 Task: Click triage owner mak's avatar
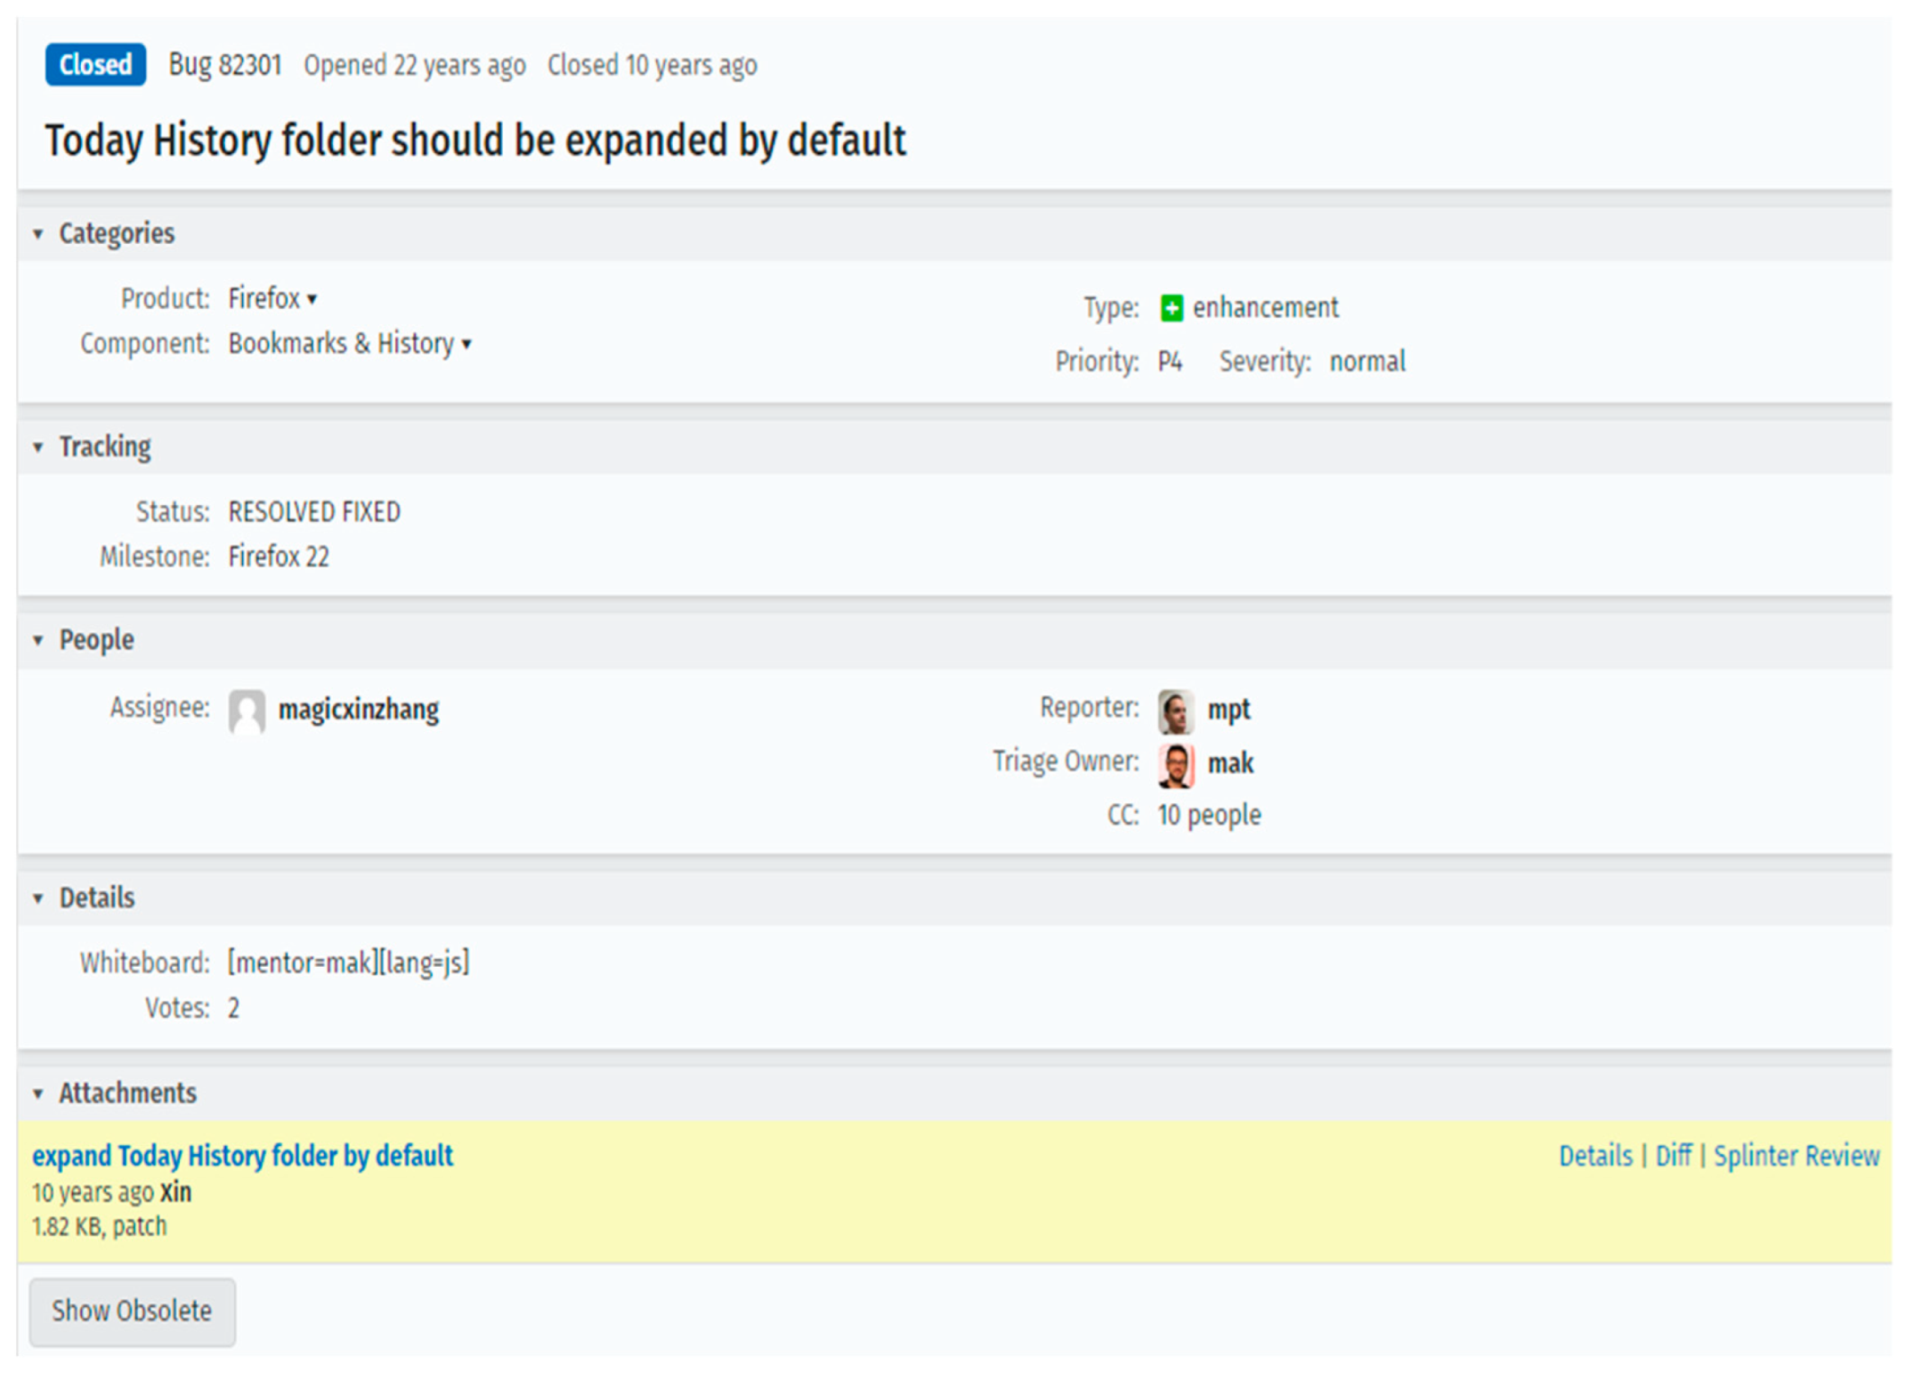tap(1176, 765)
